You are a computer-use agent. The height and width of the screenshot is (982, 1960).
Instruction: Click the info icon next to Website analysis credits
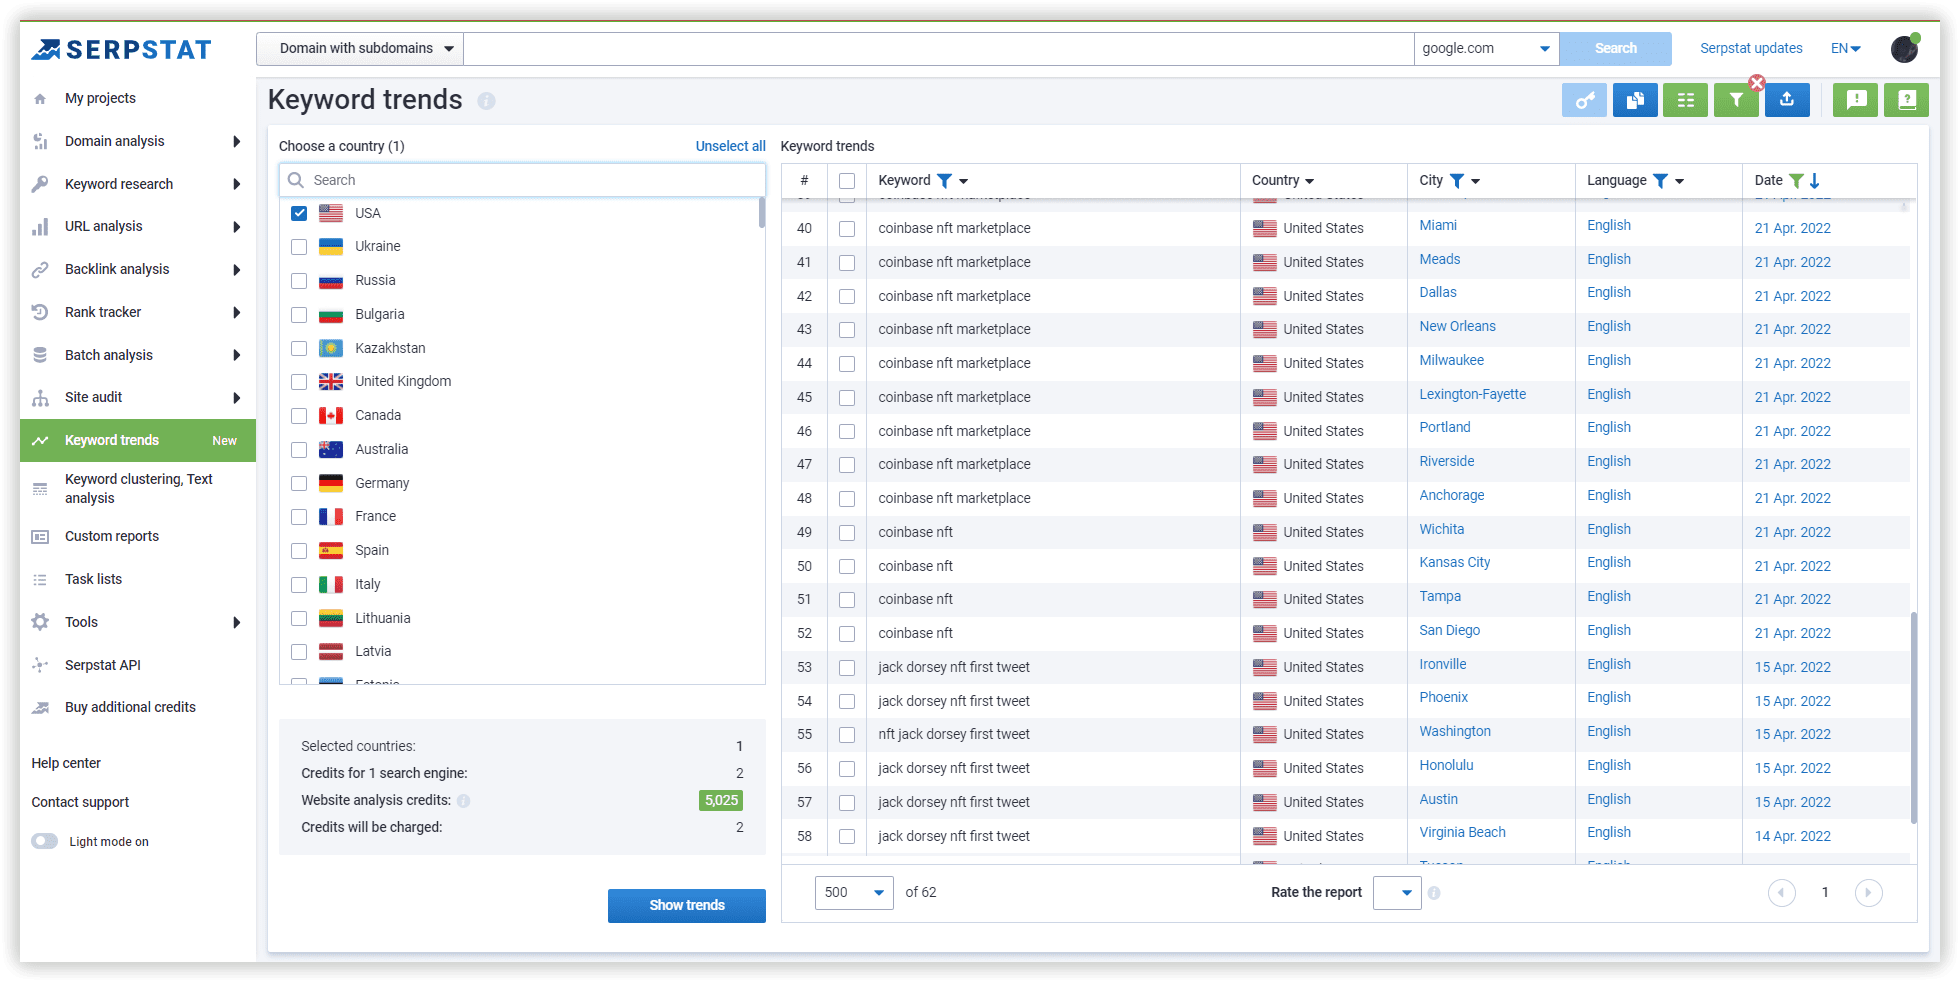tap(464, 801)
